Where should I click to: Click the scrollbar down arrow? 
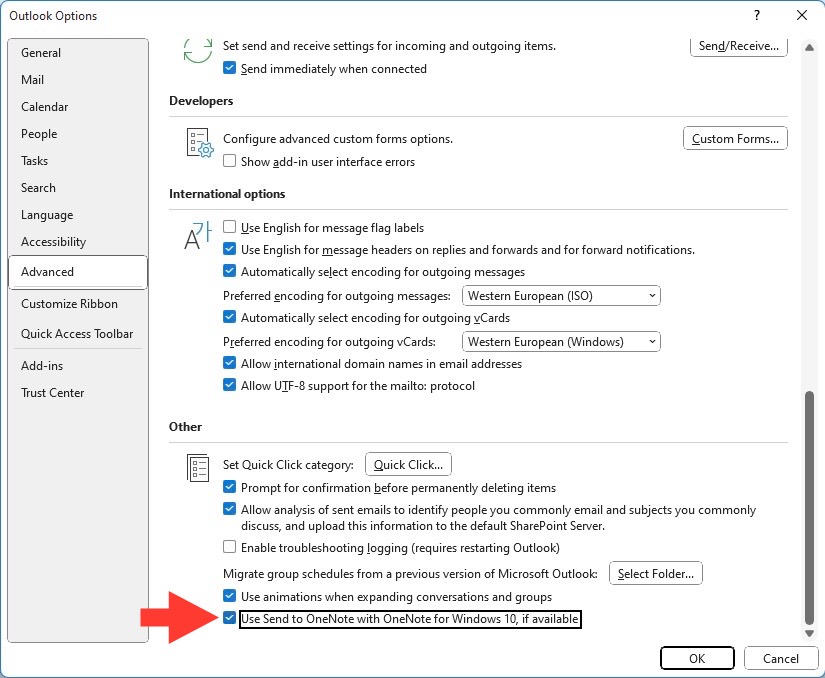coord(809,633)
